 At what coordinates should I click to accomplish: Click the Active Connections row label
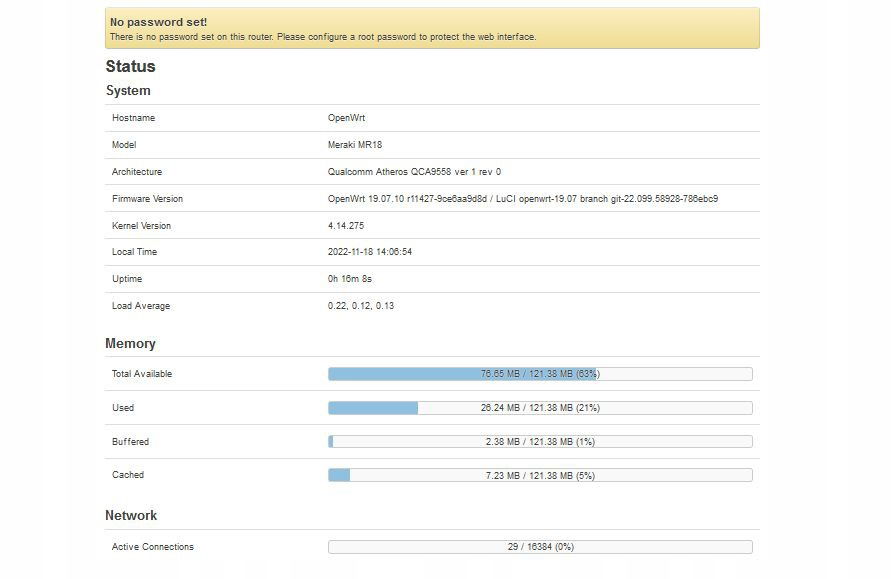[153, 547]
